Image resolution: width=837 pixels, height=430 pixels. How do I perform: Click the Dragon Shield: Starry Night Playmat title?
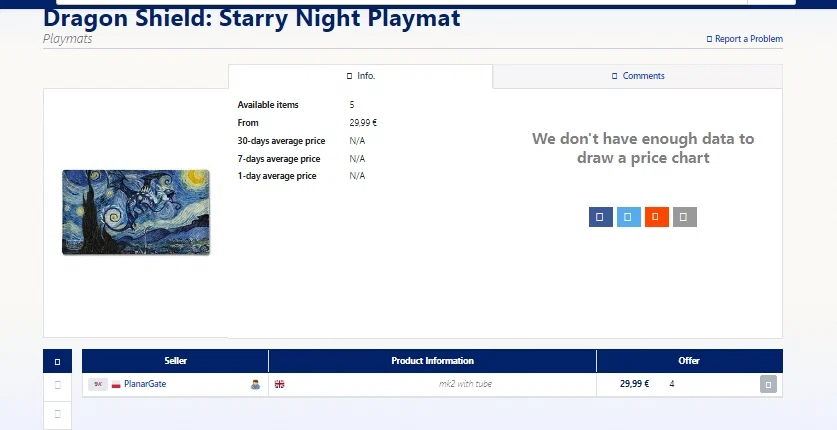point(251,19)
